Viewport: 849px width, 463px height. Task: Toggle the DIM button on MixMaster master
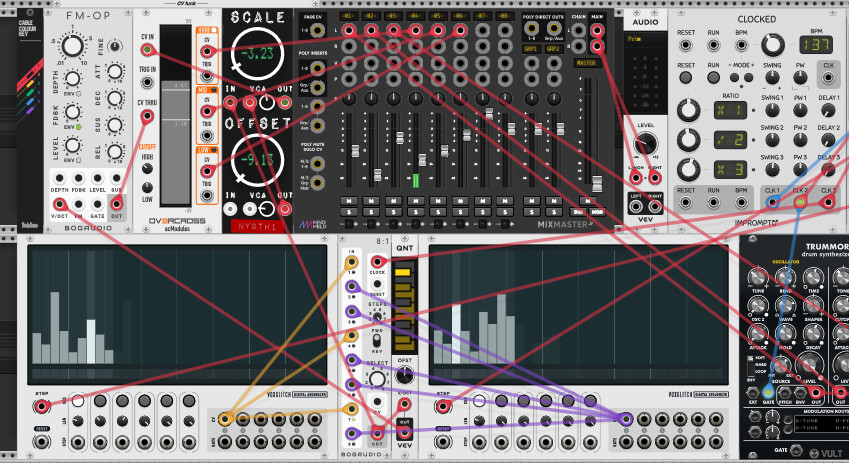pos(579,212)
